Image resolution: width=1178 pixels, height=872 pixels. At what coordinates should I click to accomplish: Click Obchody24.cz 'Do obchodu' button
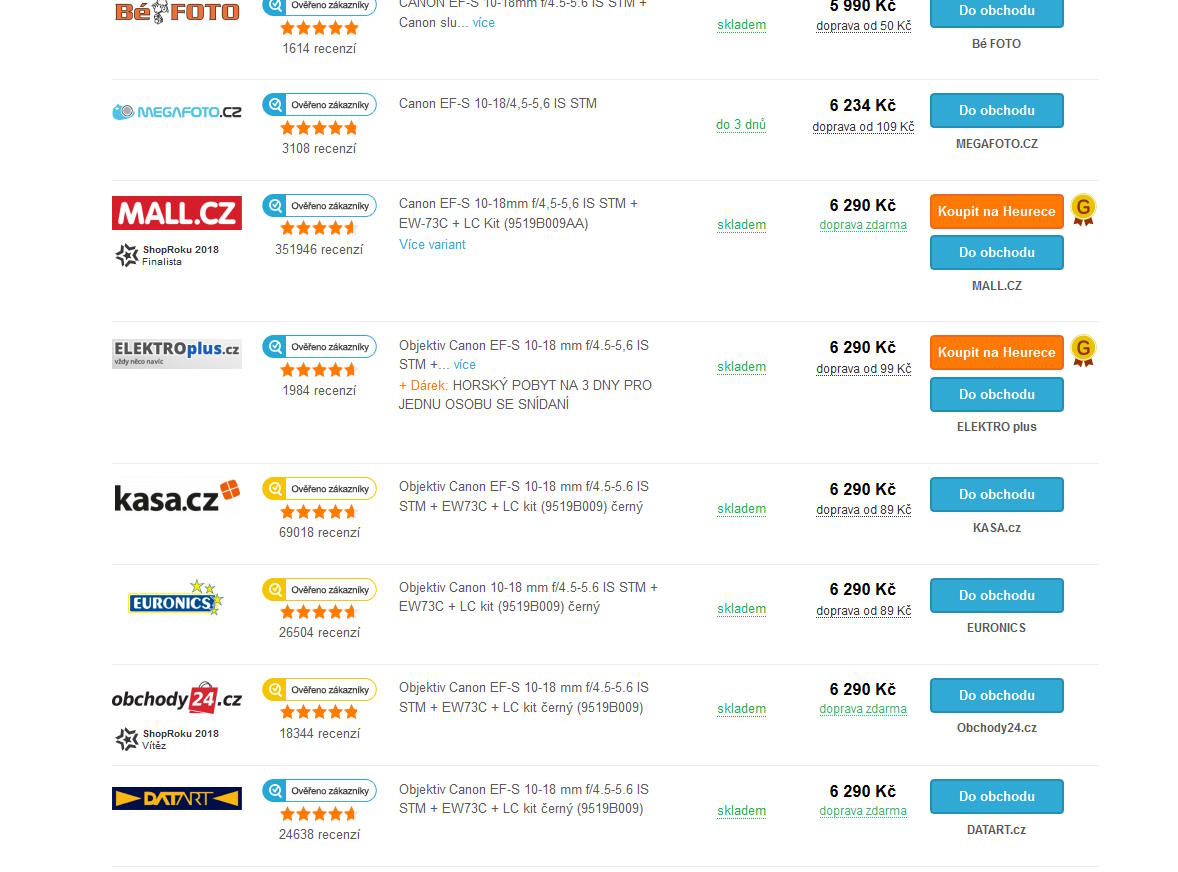(x=996, y=695)
